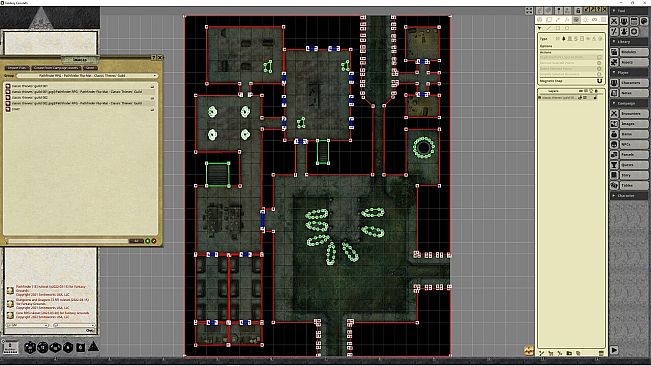Click the Images window search field
651x366 pixels.
69,241
